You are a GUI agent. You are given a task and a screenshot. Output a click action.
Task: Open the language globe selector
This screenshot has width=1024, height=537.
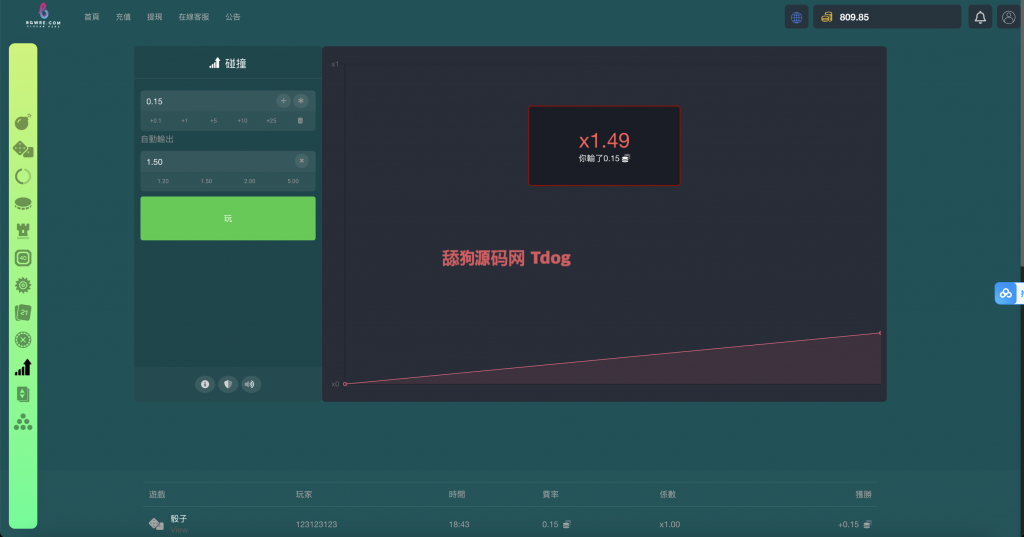[796, 17]
